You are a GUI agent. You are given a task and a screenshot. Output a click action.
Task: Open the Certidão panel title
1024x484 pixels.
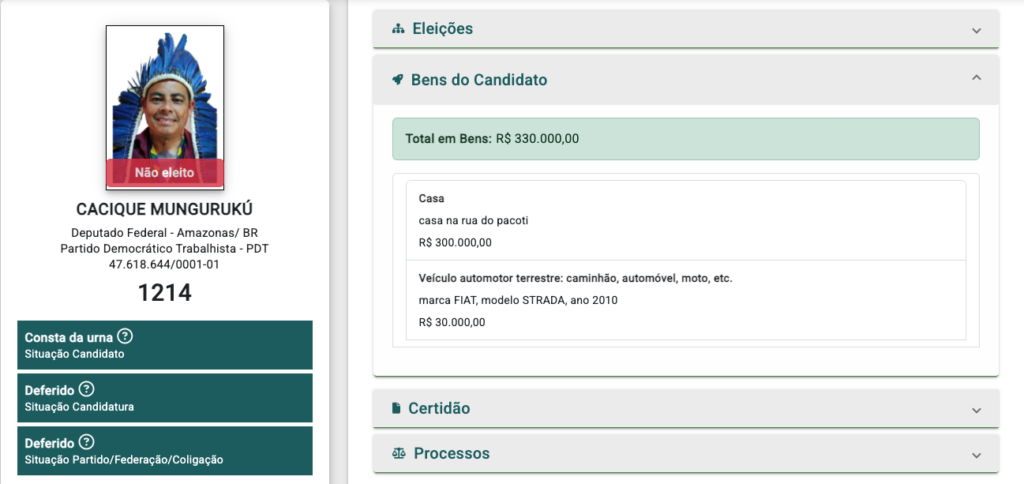[x=439, y=408]
